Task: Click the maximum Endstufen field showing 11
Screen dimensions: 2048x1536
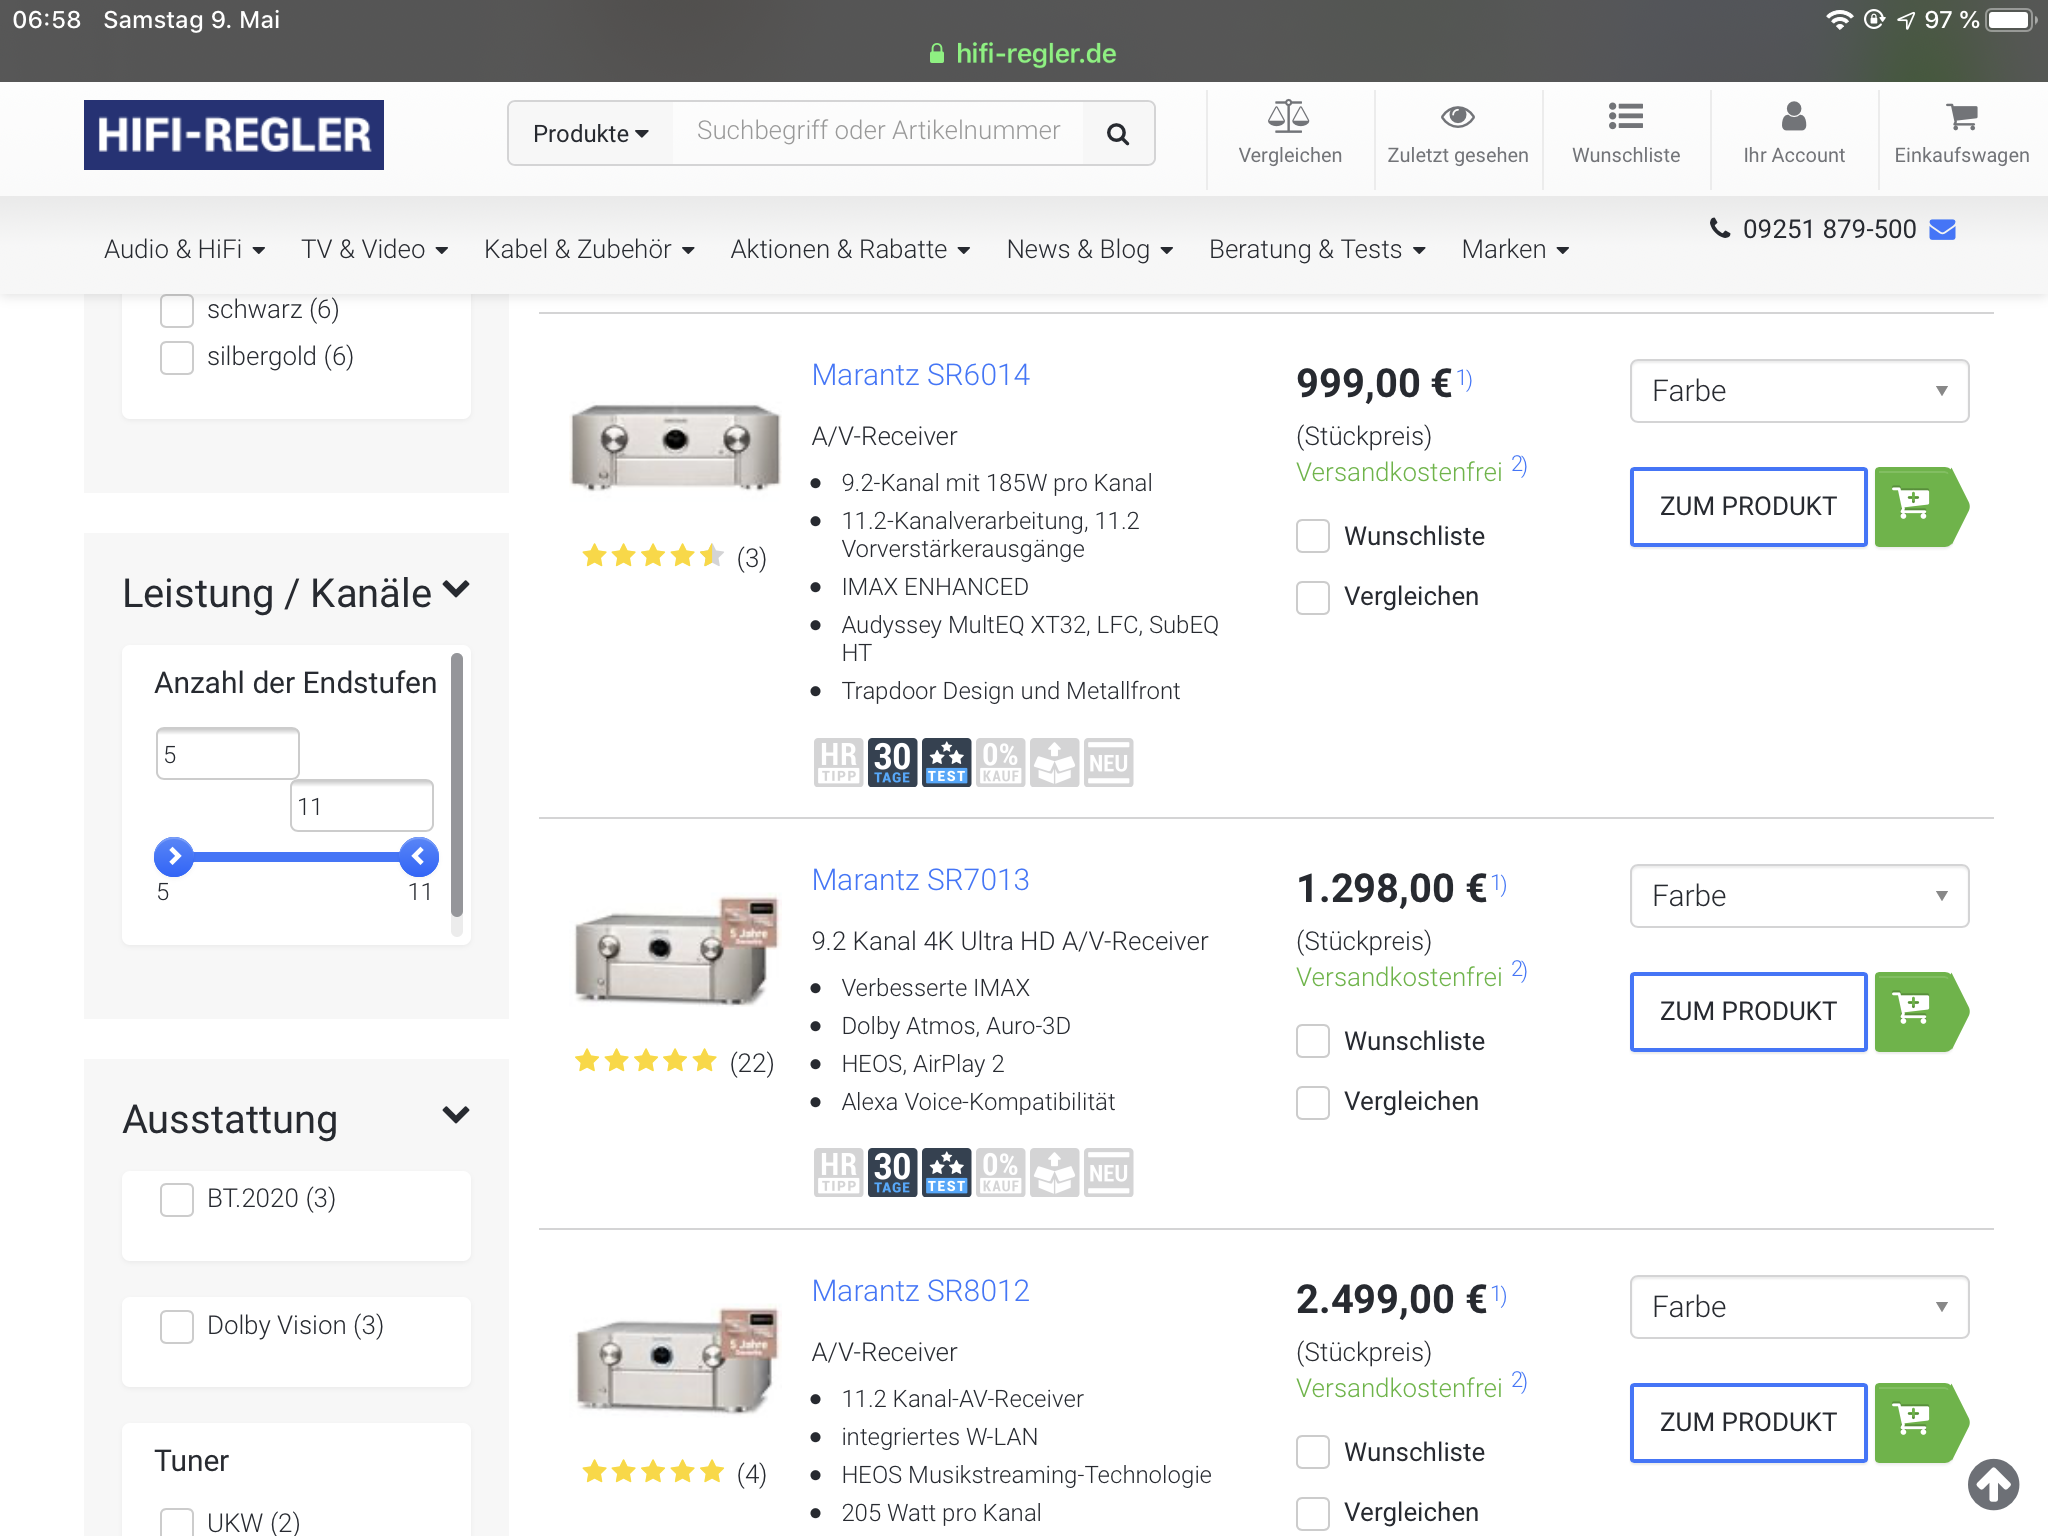Action: [x=362, y=806]
